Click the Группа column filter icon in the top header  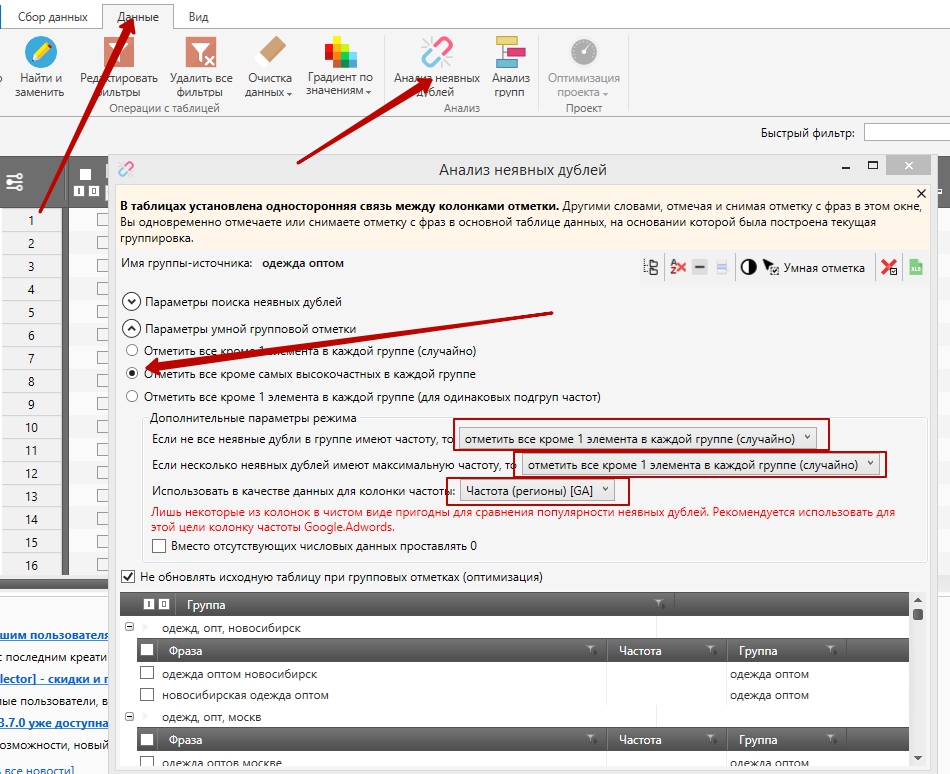(x=659, y=604)
